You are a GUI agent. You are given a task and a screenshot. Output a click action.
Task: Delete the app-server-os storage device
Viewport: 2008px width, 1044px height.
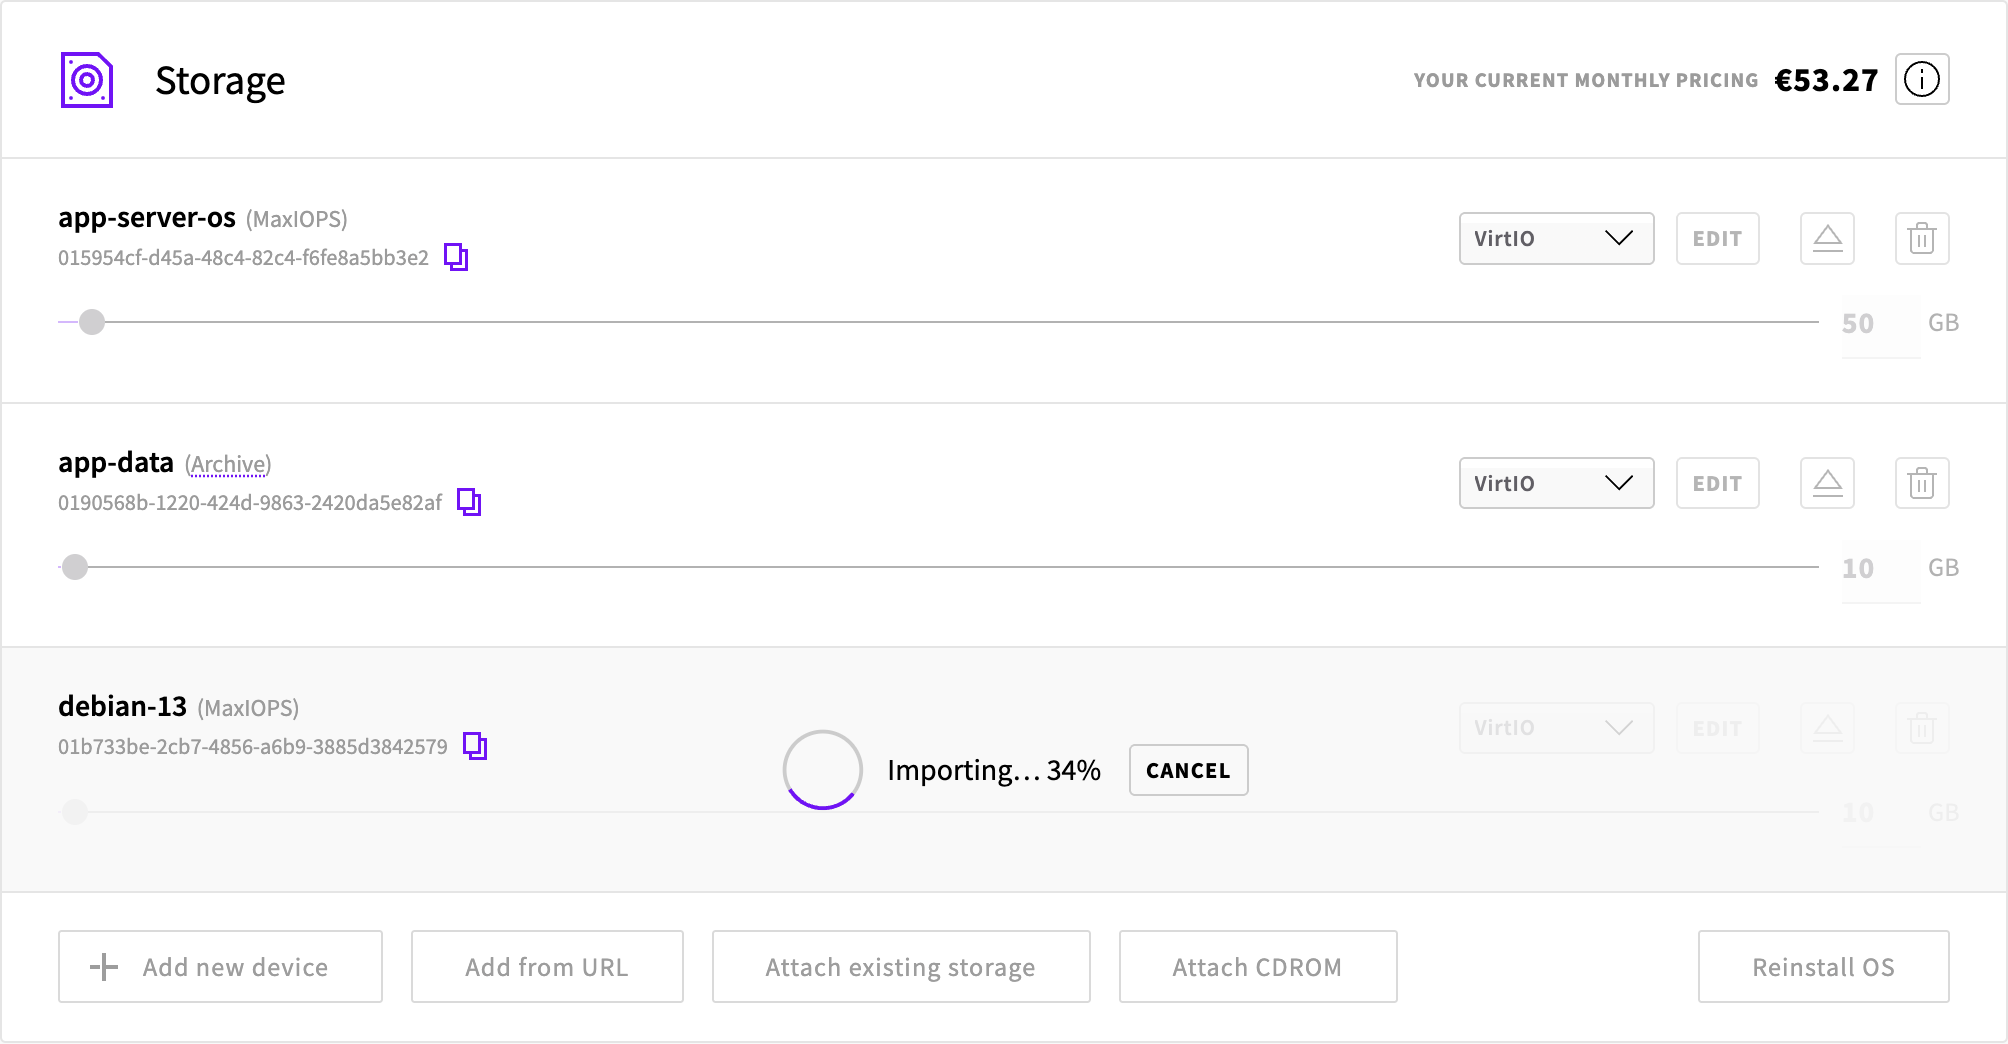coord(1922,238)
